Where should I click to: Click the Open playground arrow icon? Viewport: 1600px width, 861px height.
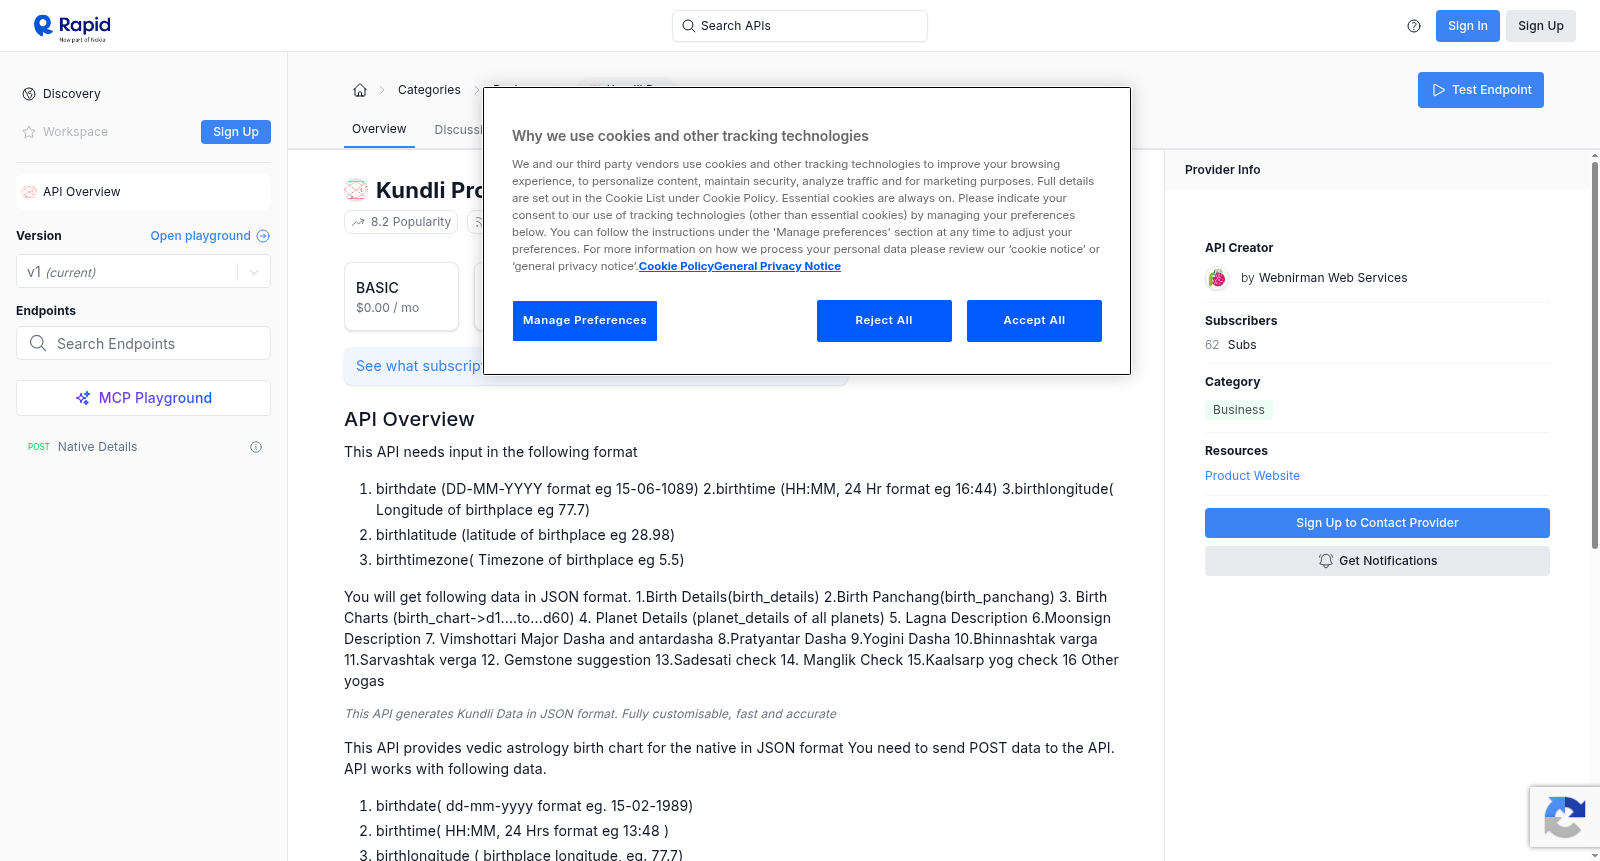click(263, 236)
